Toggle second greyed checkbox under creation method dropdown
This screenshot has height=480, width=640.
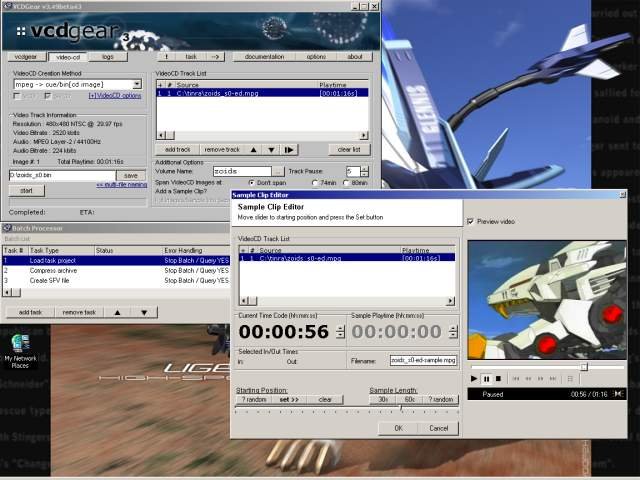click(x=48, y=96)
